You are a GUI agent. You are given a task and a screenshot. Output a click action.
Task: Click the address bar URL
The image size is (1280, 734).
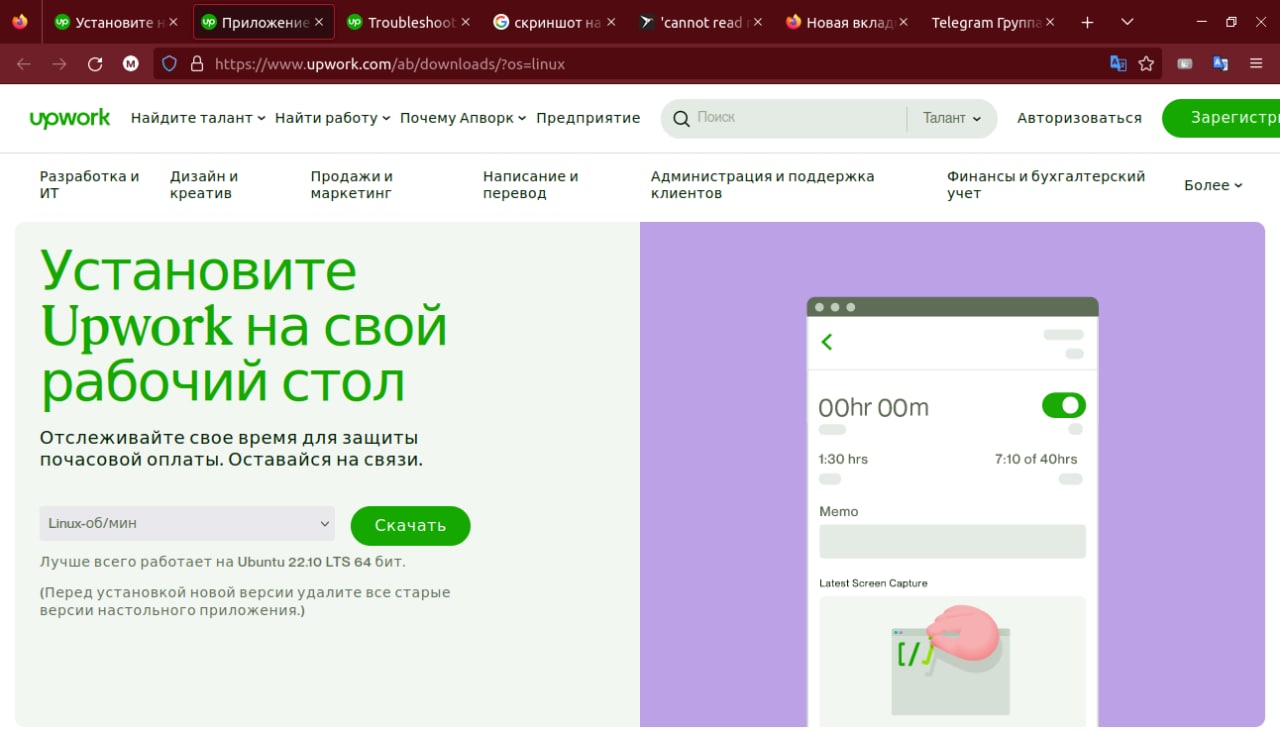pos(390,64)
